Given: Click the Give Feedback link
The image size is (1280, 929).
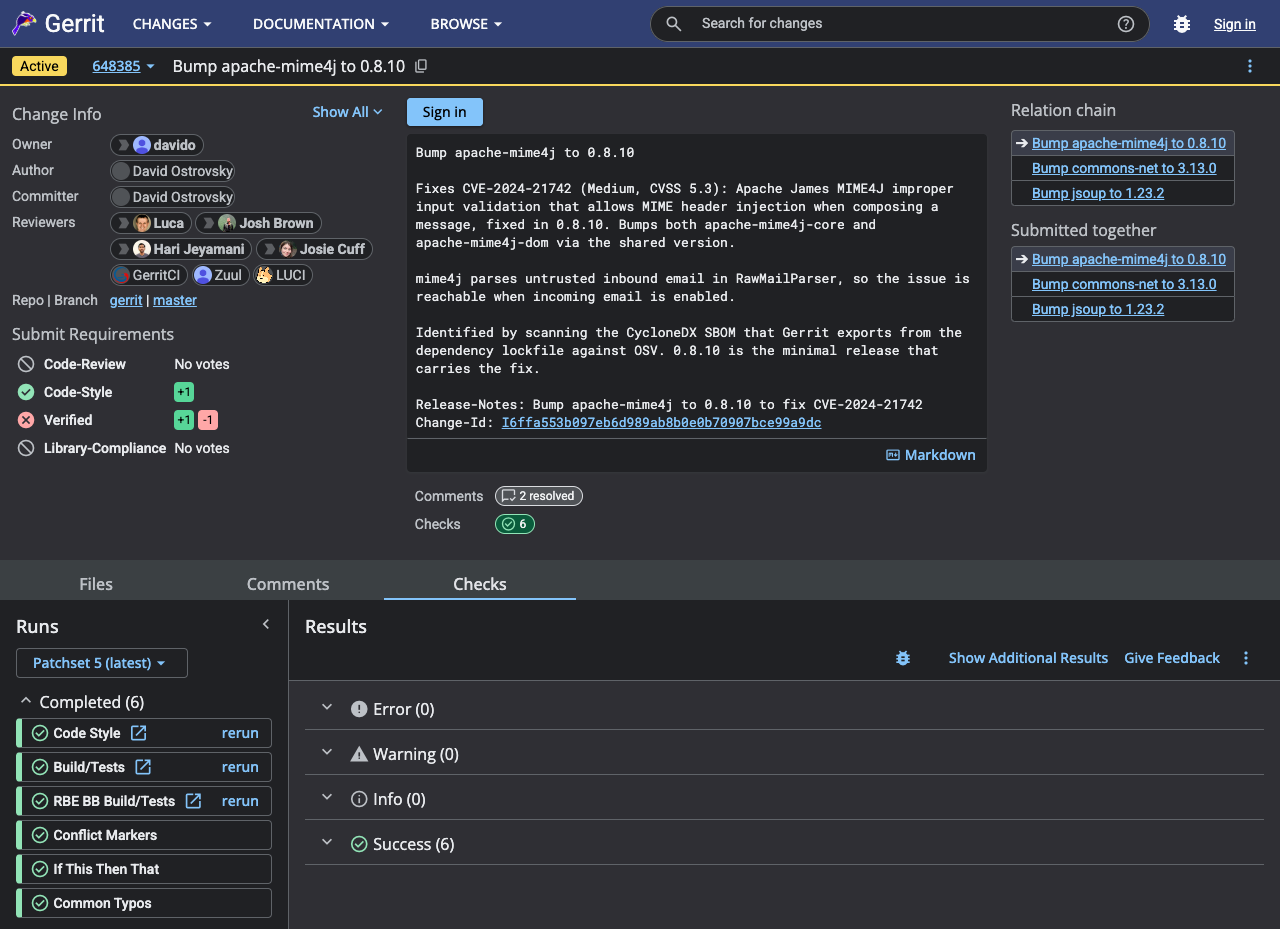Looking at the screenshot, I should [x=1172, y=658].
